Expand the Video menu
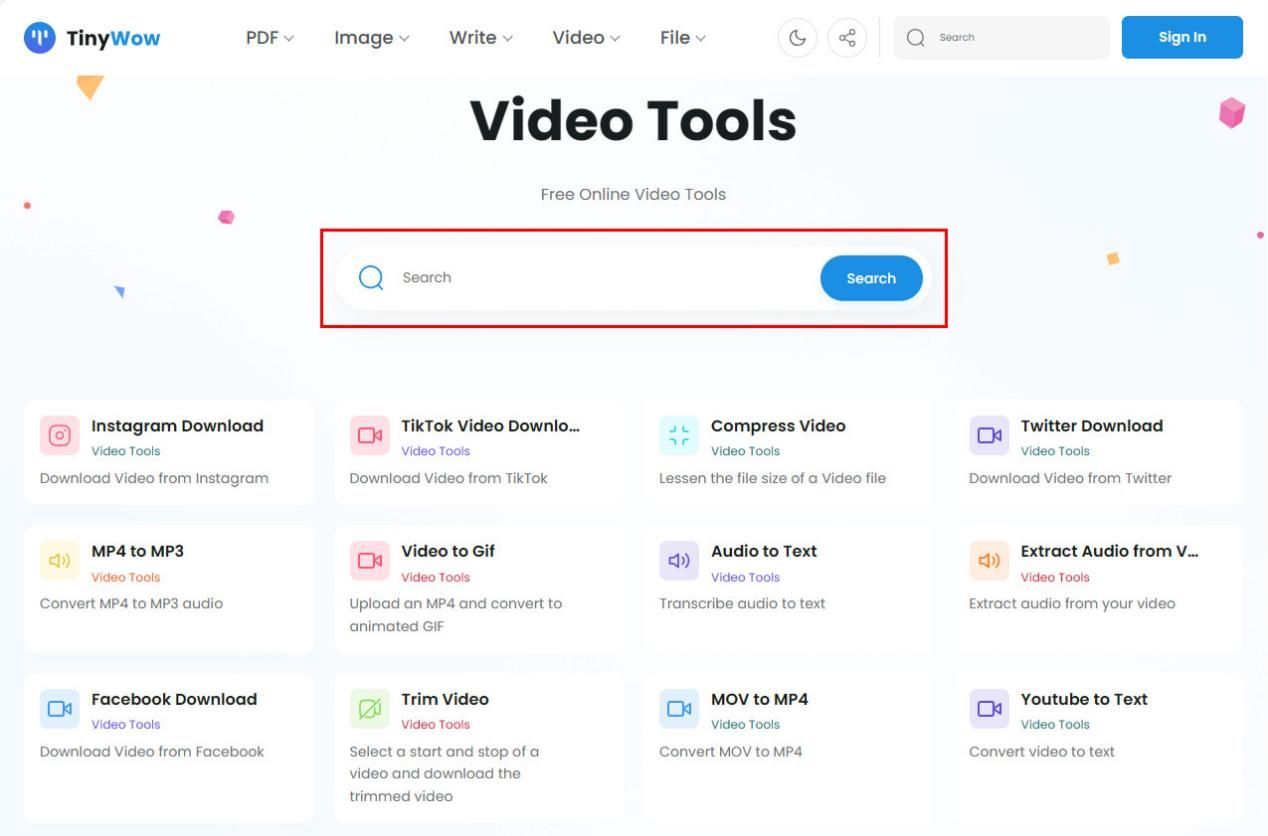This screenshot has width=1268, height=836. pos(586,38)
